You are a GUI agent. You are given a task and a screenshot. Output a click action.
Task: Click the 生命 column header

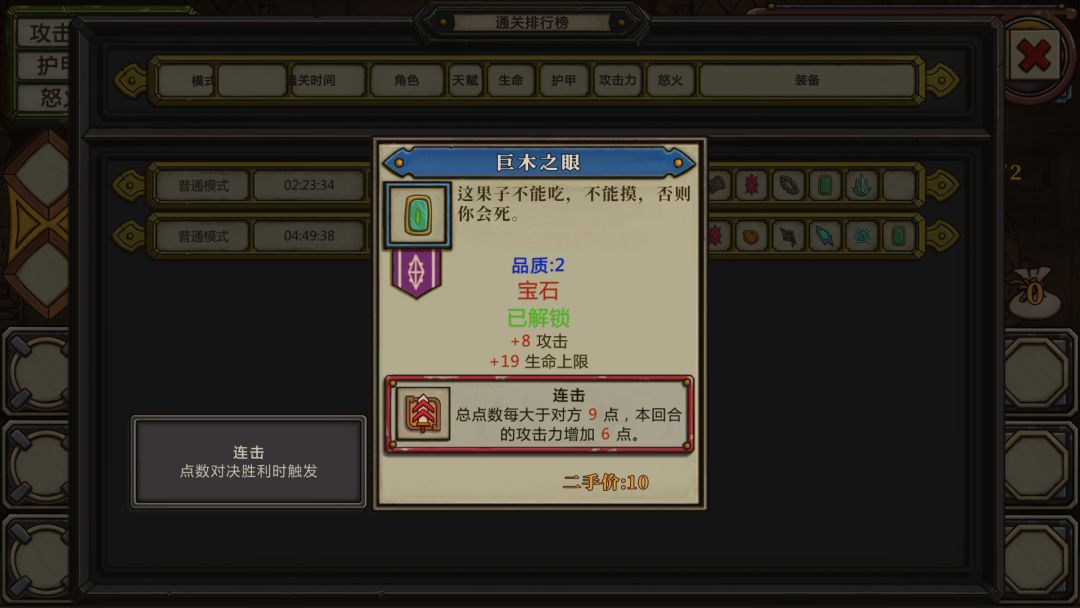tap(510, 81)
